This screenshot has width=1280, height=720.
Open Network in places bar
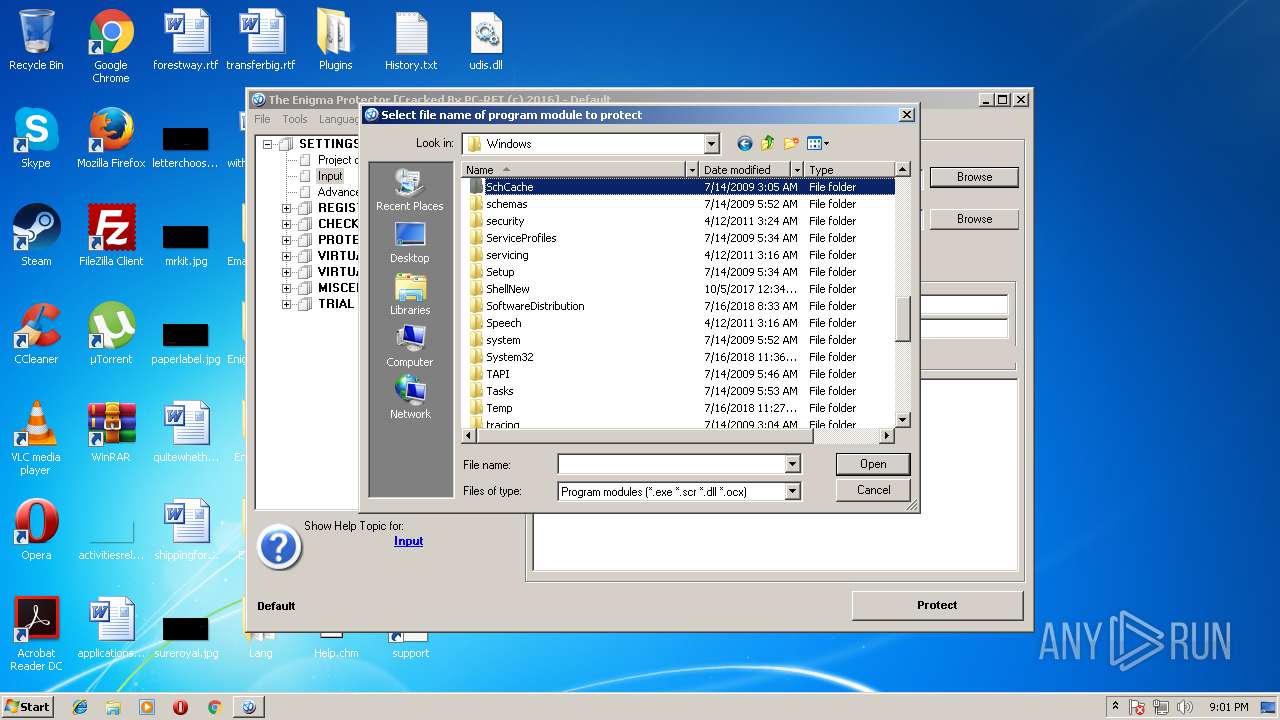(410, 398)
